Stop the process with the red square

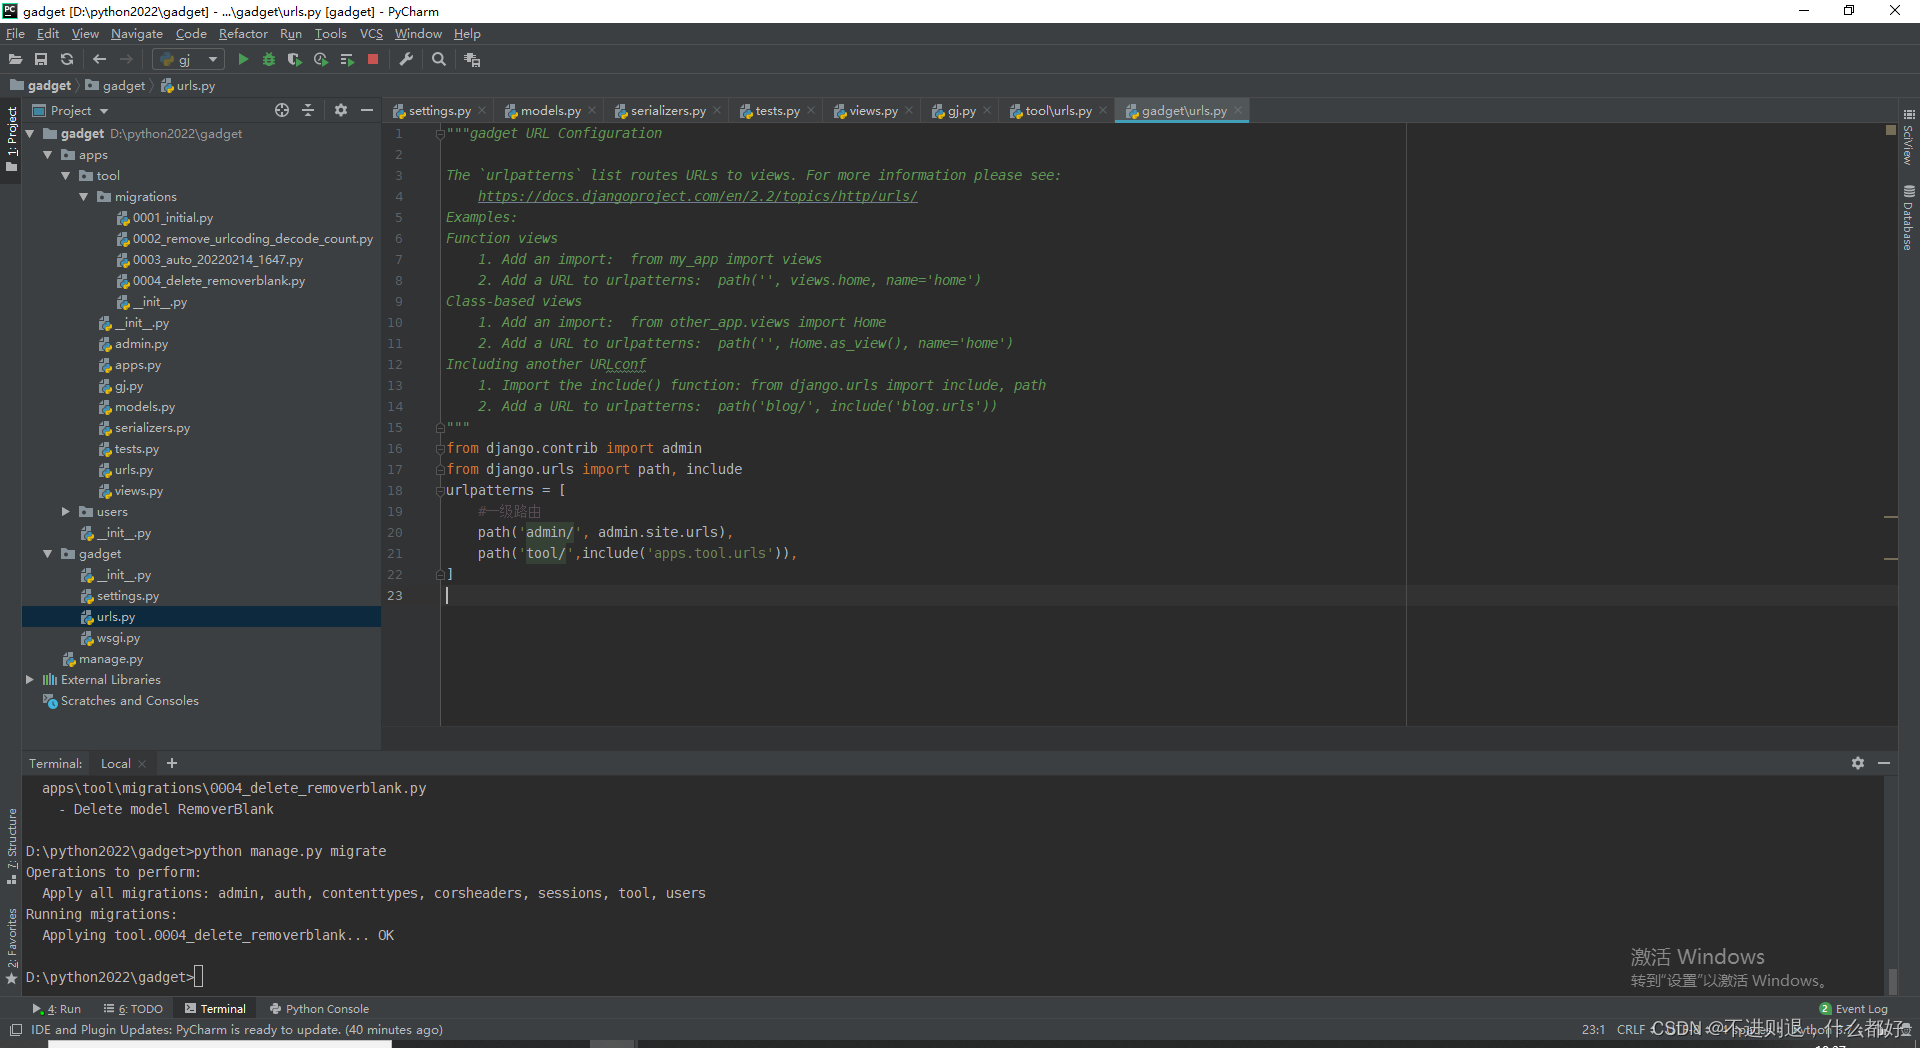tap(373, 60)
